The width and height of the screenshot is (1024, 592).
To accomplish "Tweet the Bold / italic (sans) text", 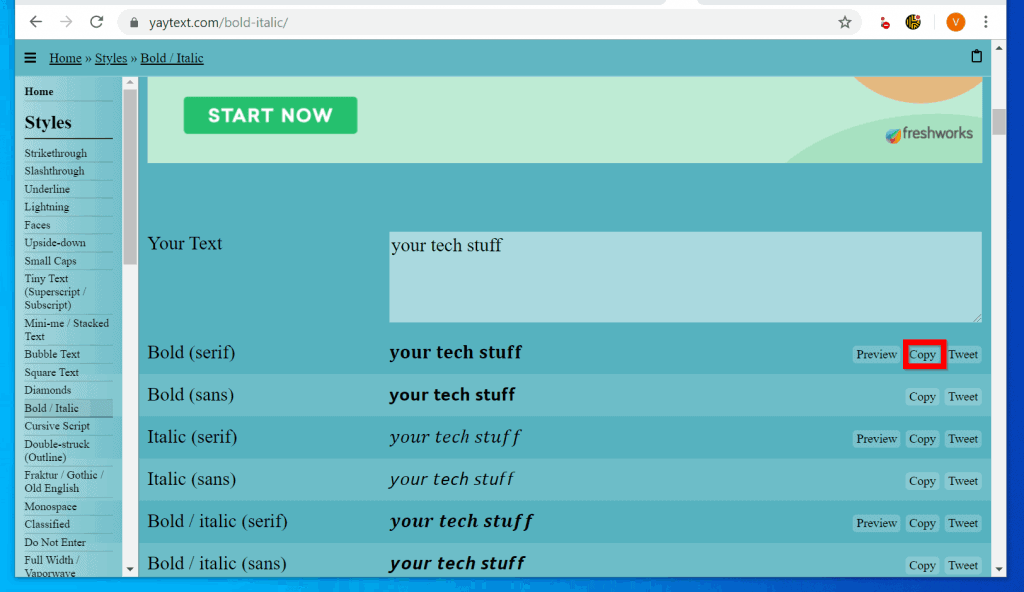I will click(963, 565).
